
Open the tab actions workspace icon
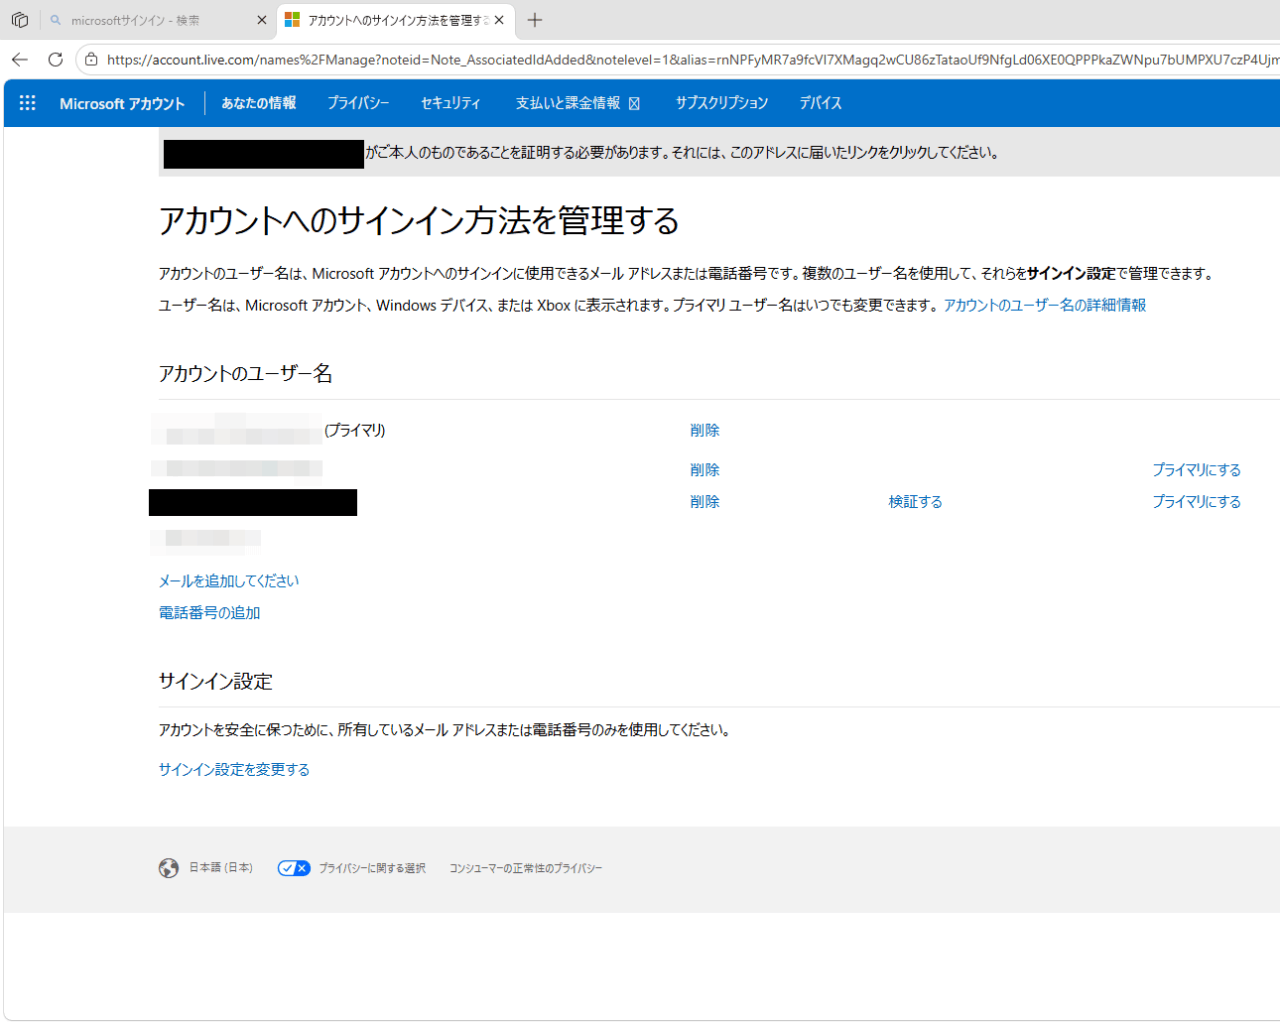[x=20, y=20]
